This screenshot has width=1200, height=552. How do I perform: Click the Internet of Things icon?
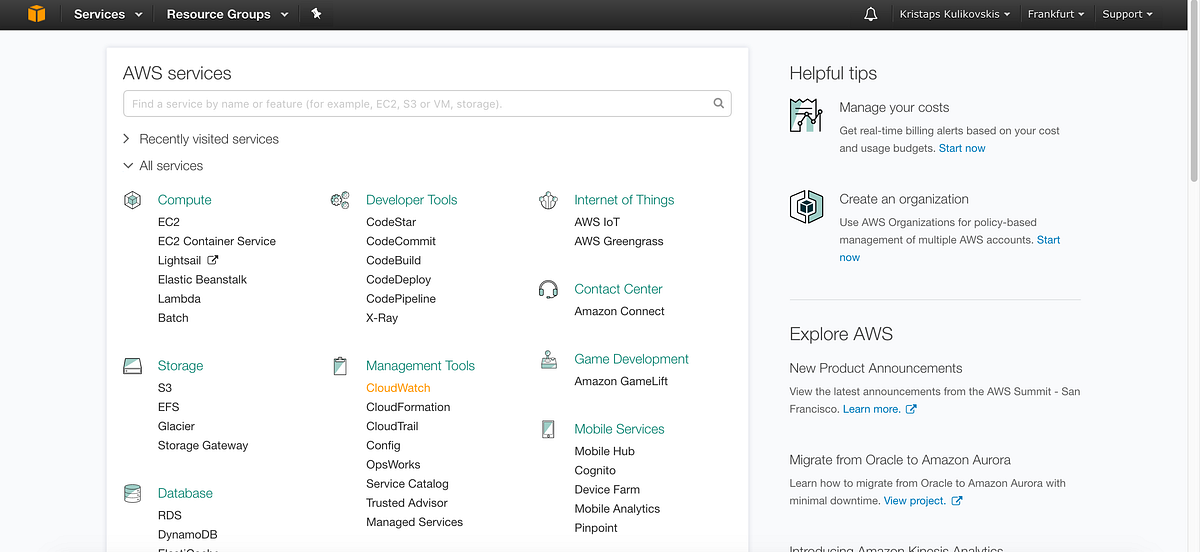(548, 200)
